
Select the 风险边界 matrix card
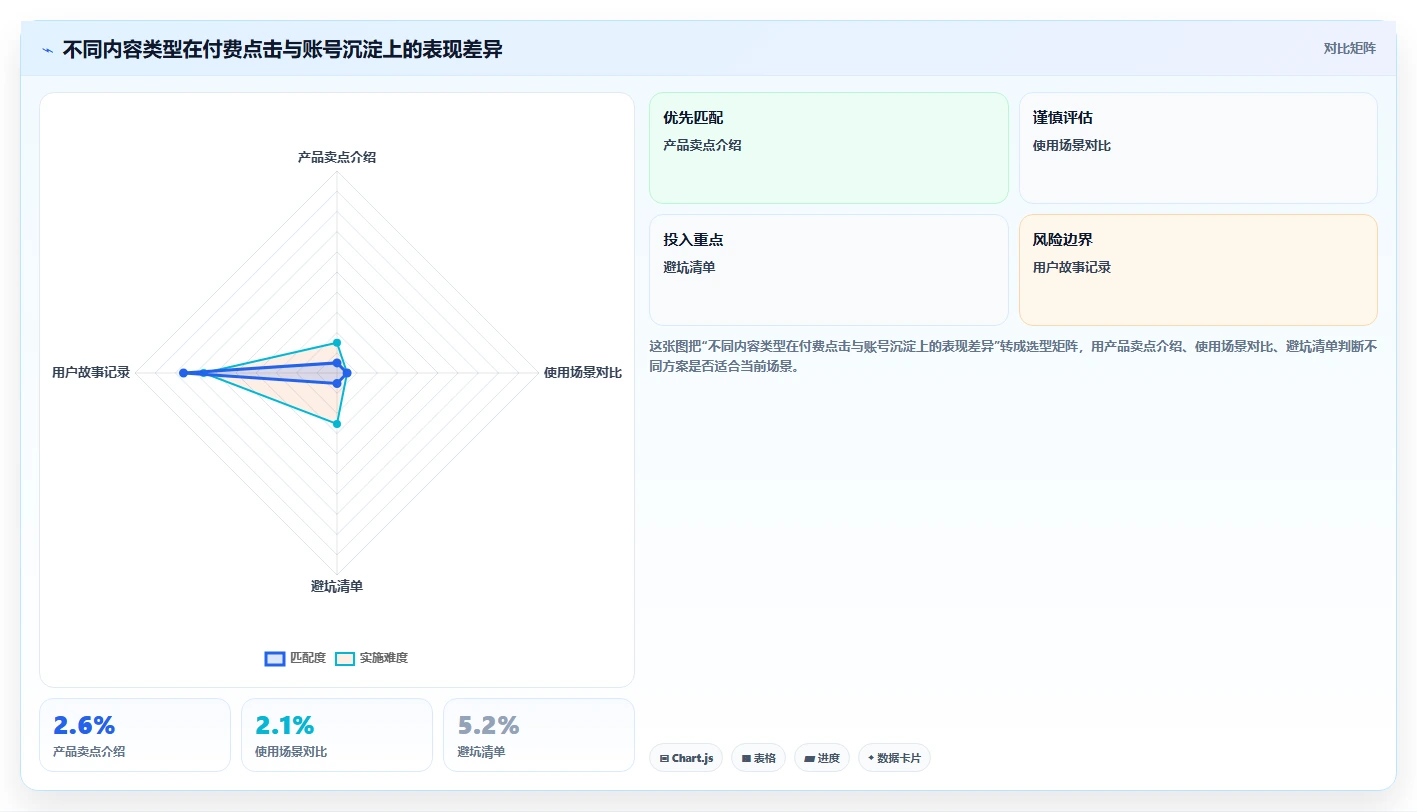tap(1198, 270)
